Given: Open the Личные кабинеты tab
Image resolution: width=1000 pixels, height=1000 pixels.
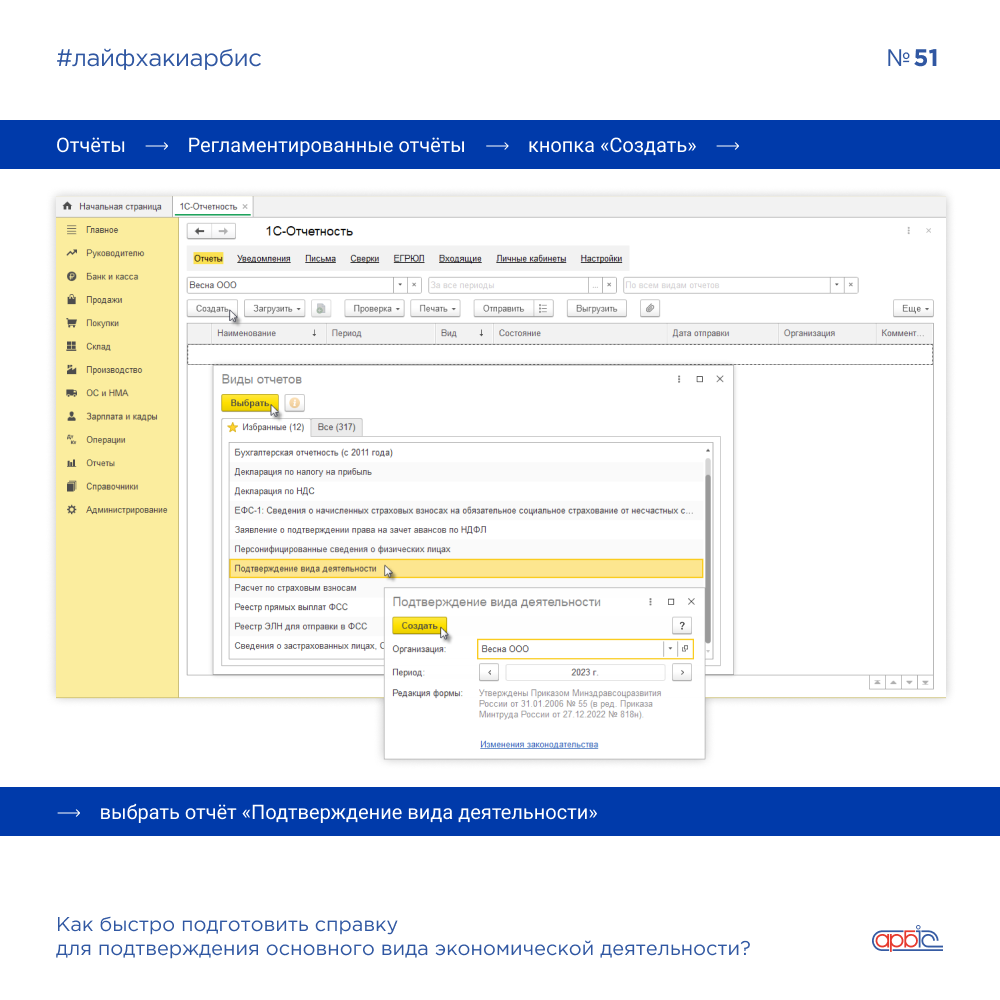Looking at the screenshot, I should tap(531, 258).
